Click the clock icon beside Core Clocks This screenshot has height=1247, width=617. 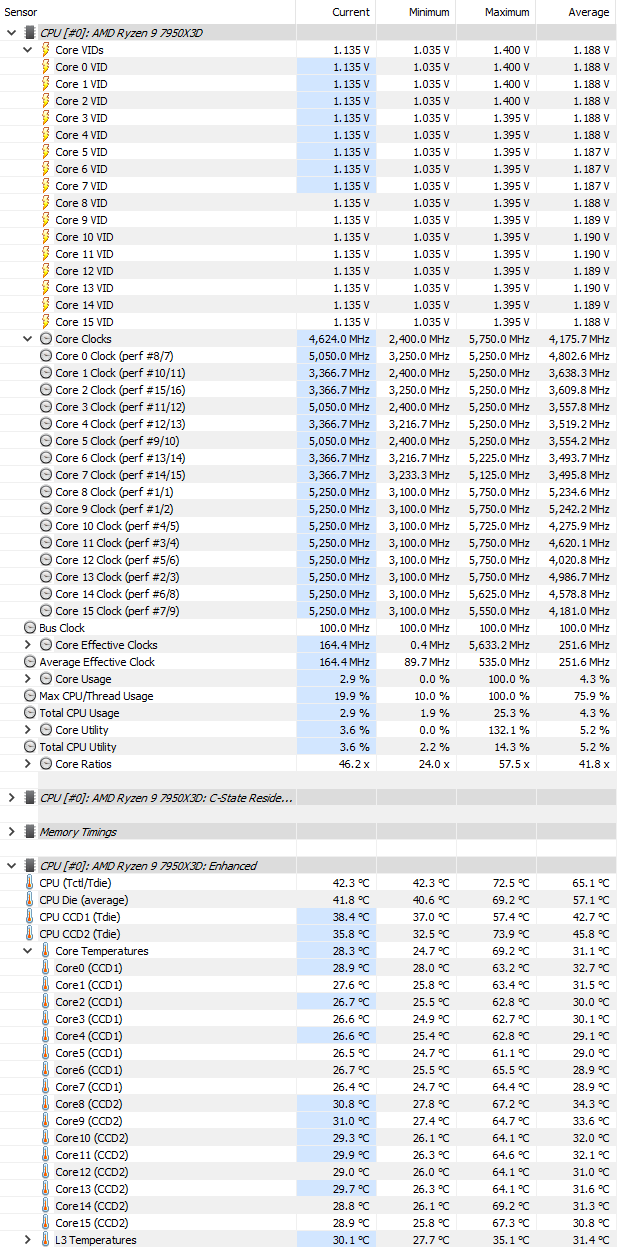[46, 339]
